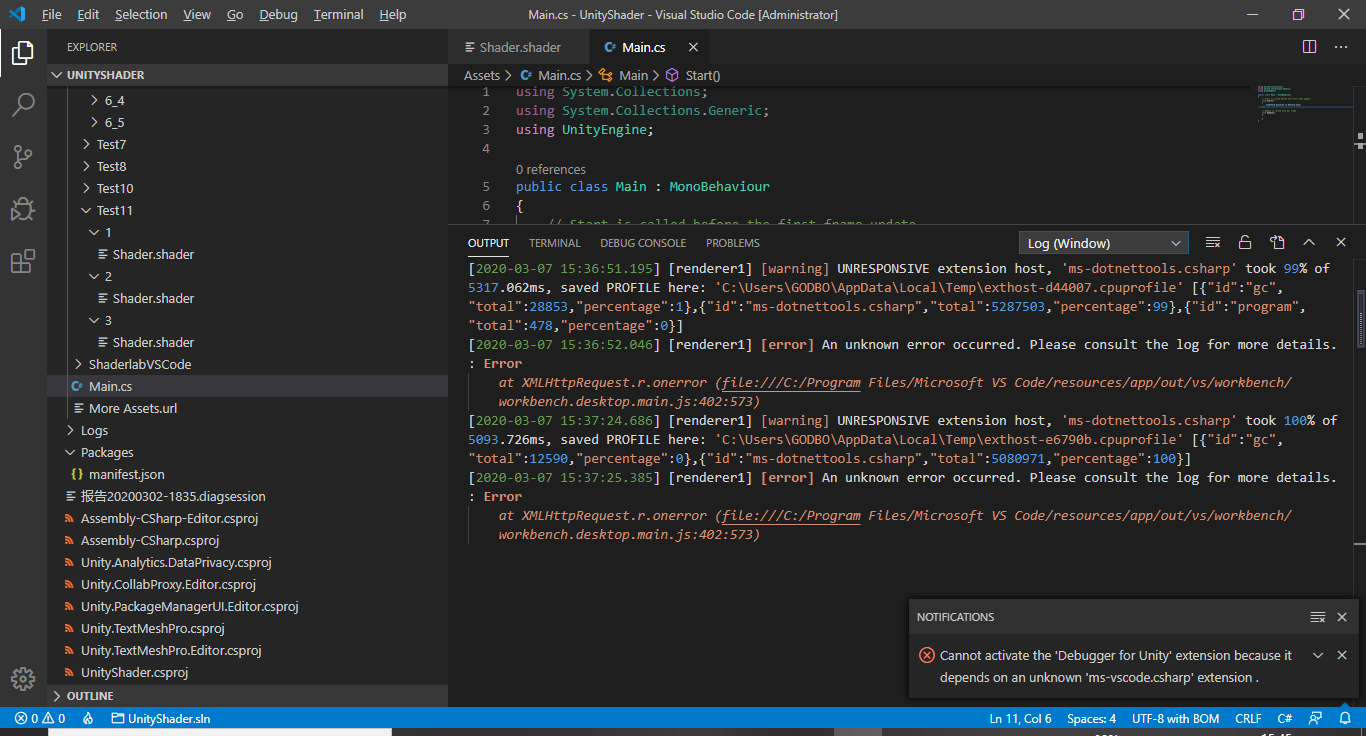Change language mode via C# indicator
The width and height of the screenshot is (1366, 736).
point(1285,718)
